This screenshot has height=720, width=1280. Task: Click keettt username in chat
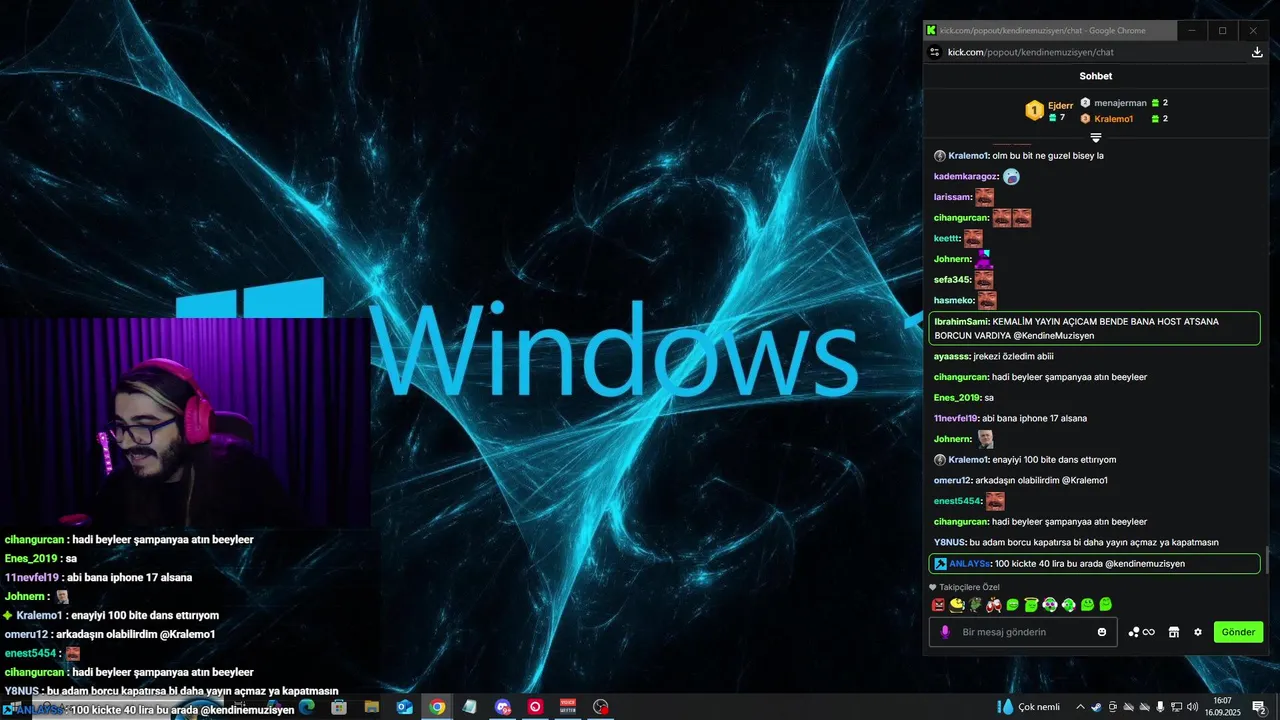946,238
